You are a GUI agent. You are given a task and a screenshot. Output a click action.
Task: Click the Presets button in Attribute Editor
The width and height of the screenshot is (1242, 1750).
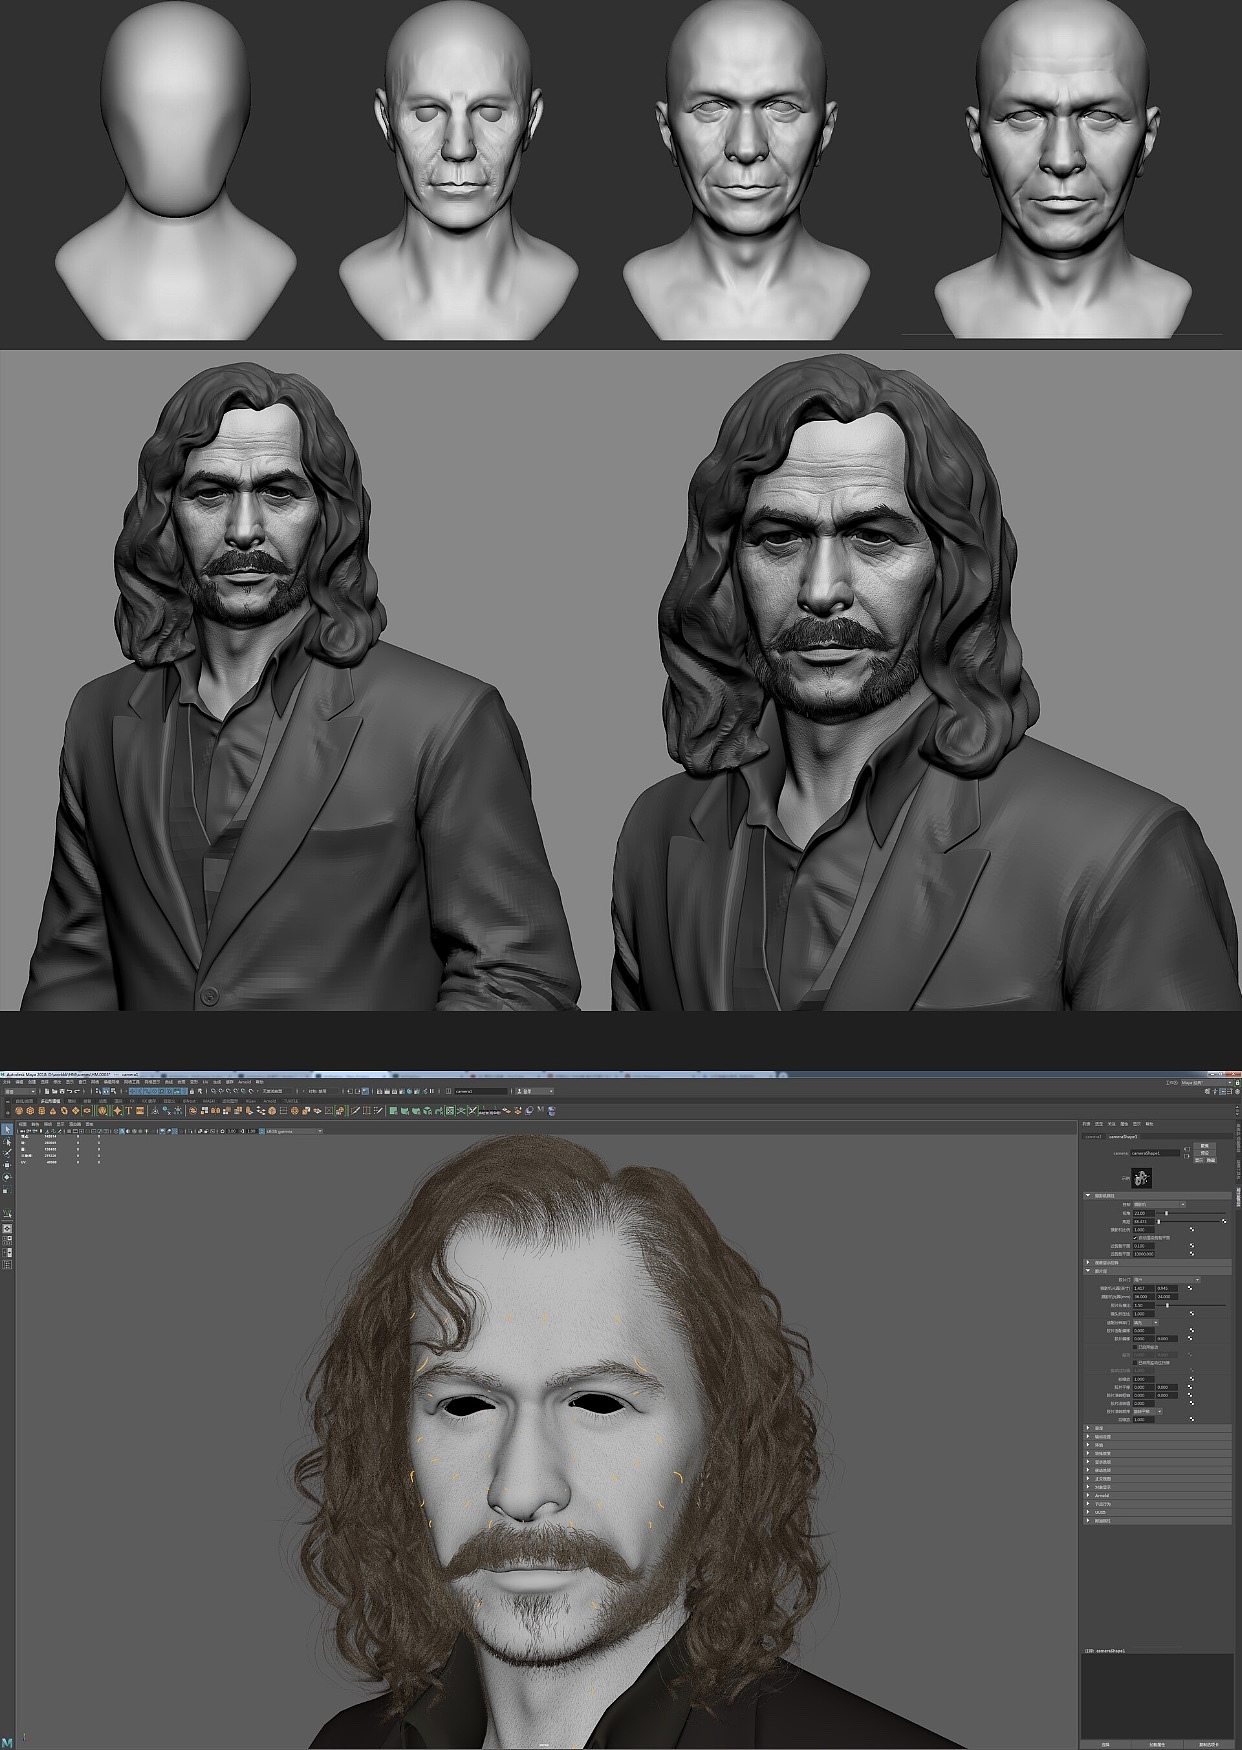[1204, 1153]
